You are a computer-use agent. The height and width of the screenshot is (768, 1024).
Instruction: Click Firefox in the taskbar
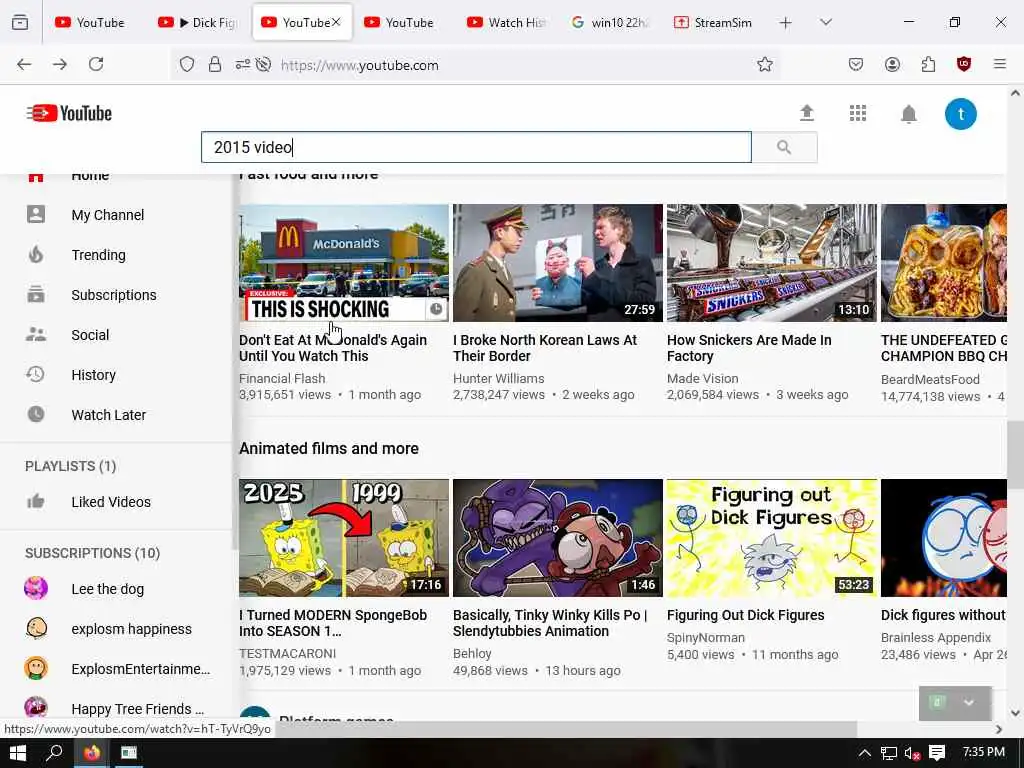coord(92,753)
